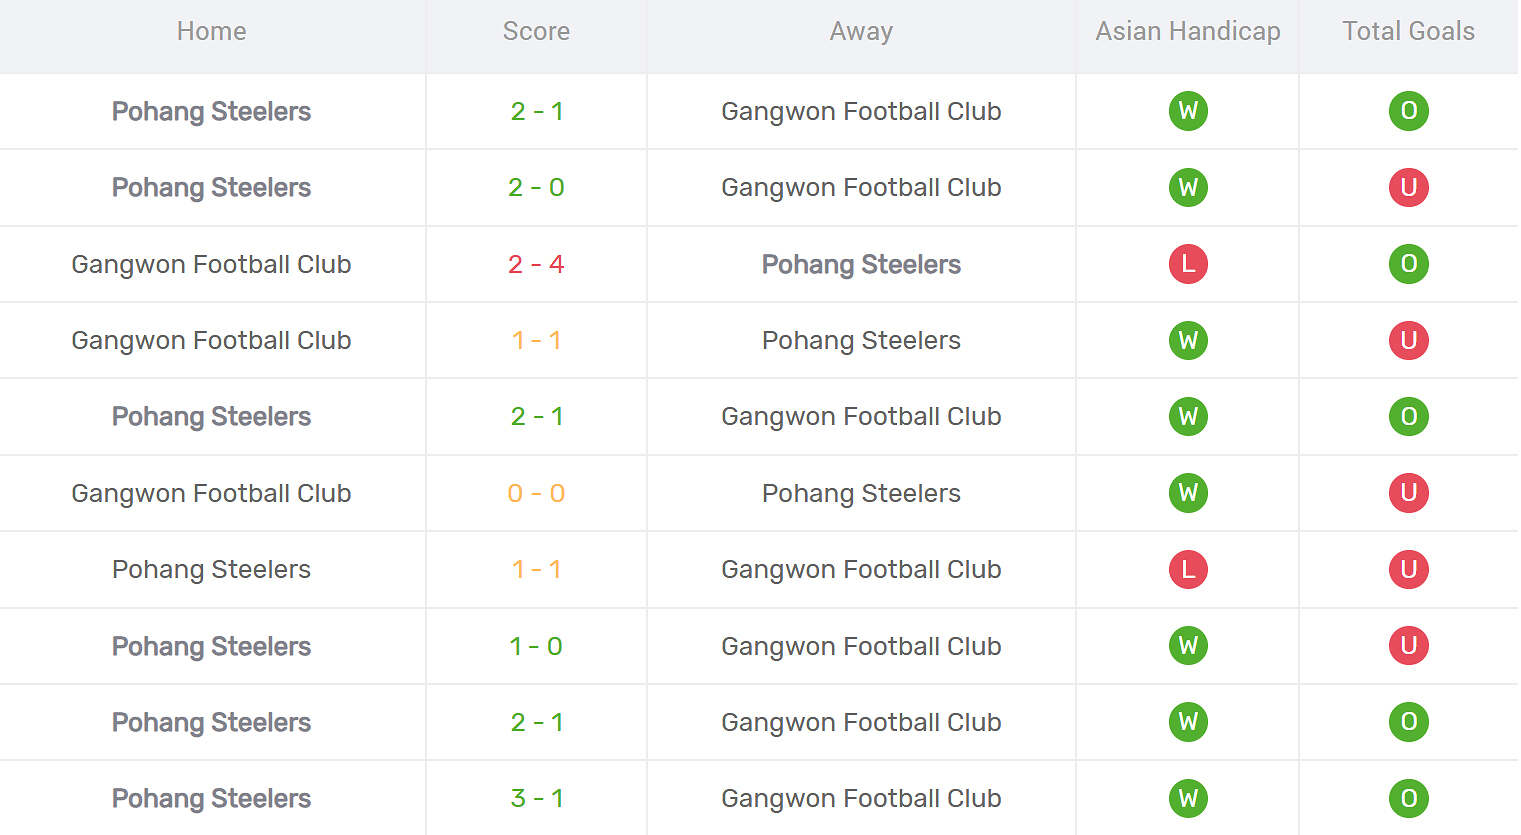This screenshot has width=1521, height=835.
Task: Click the red U badge in the second row
Action: [1408, 187]
